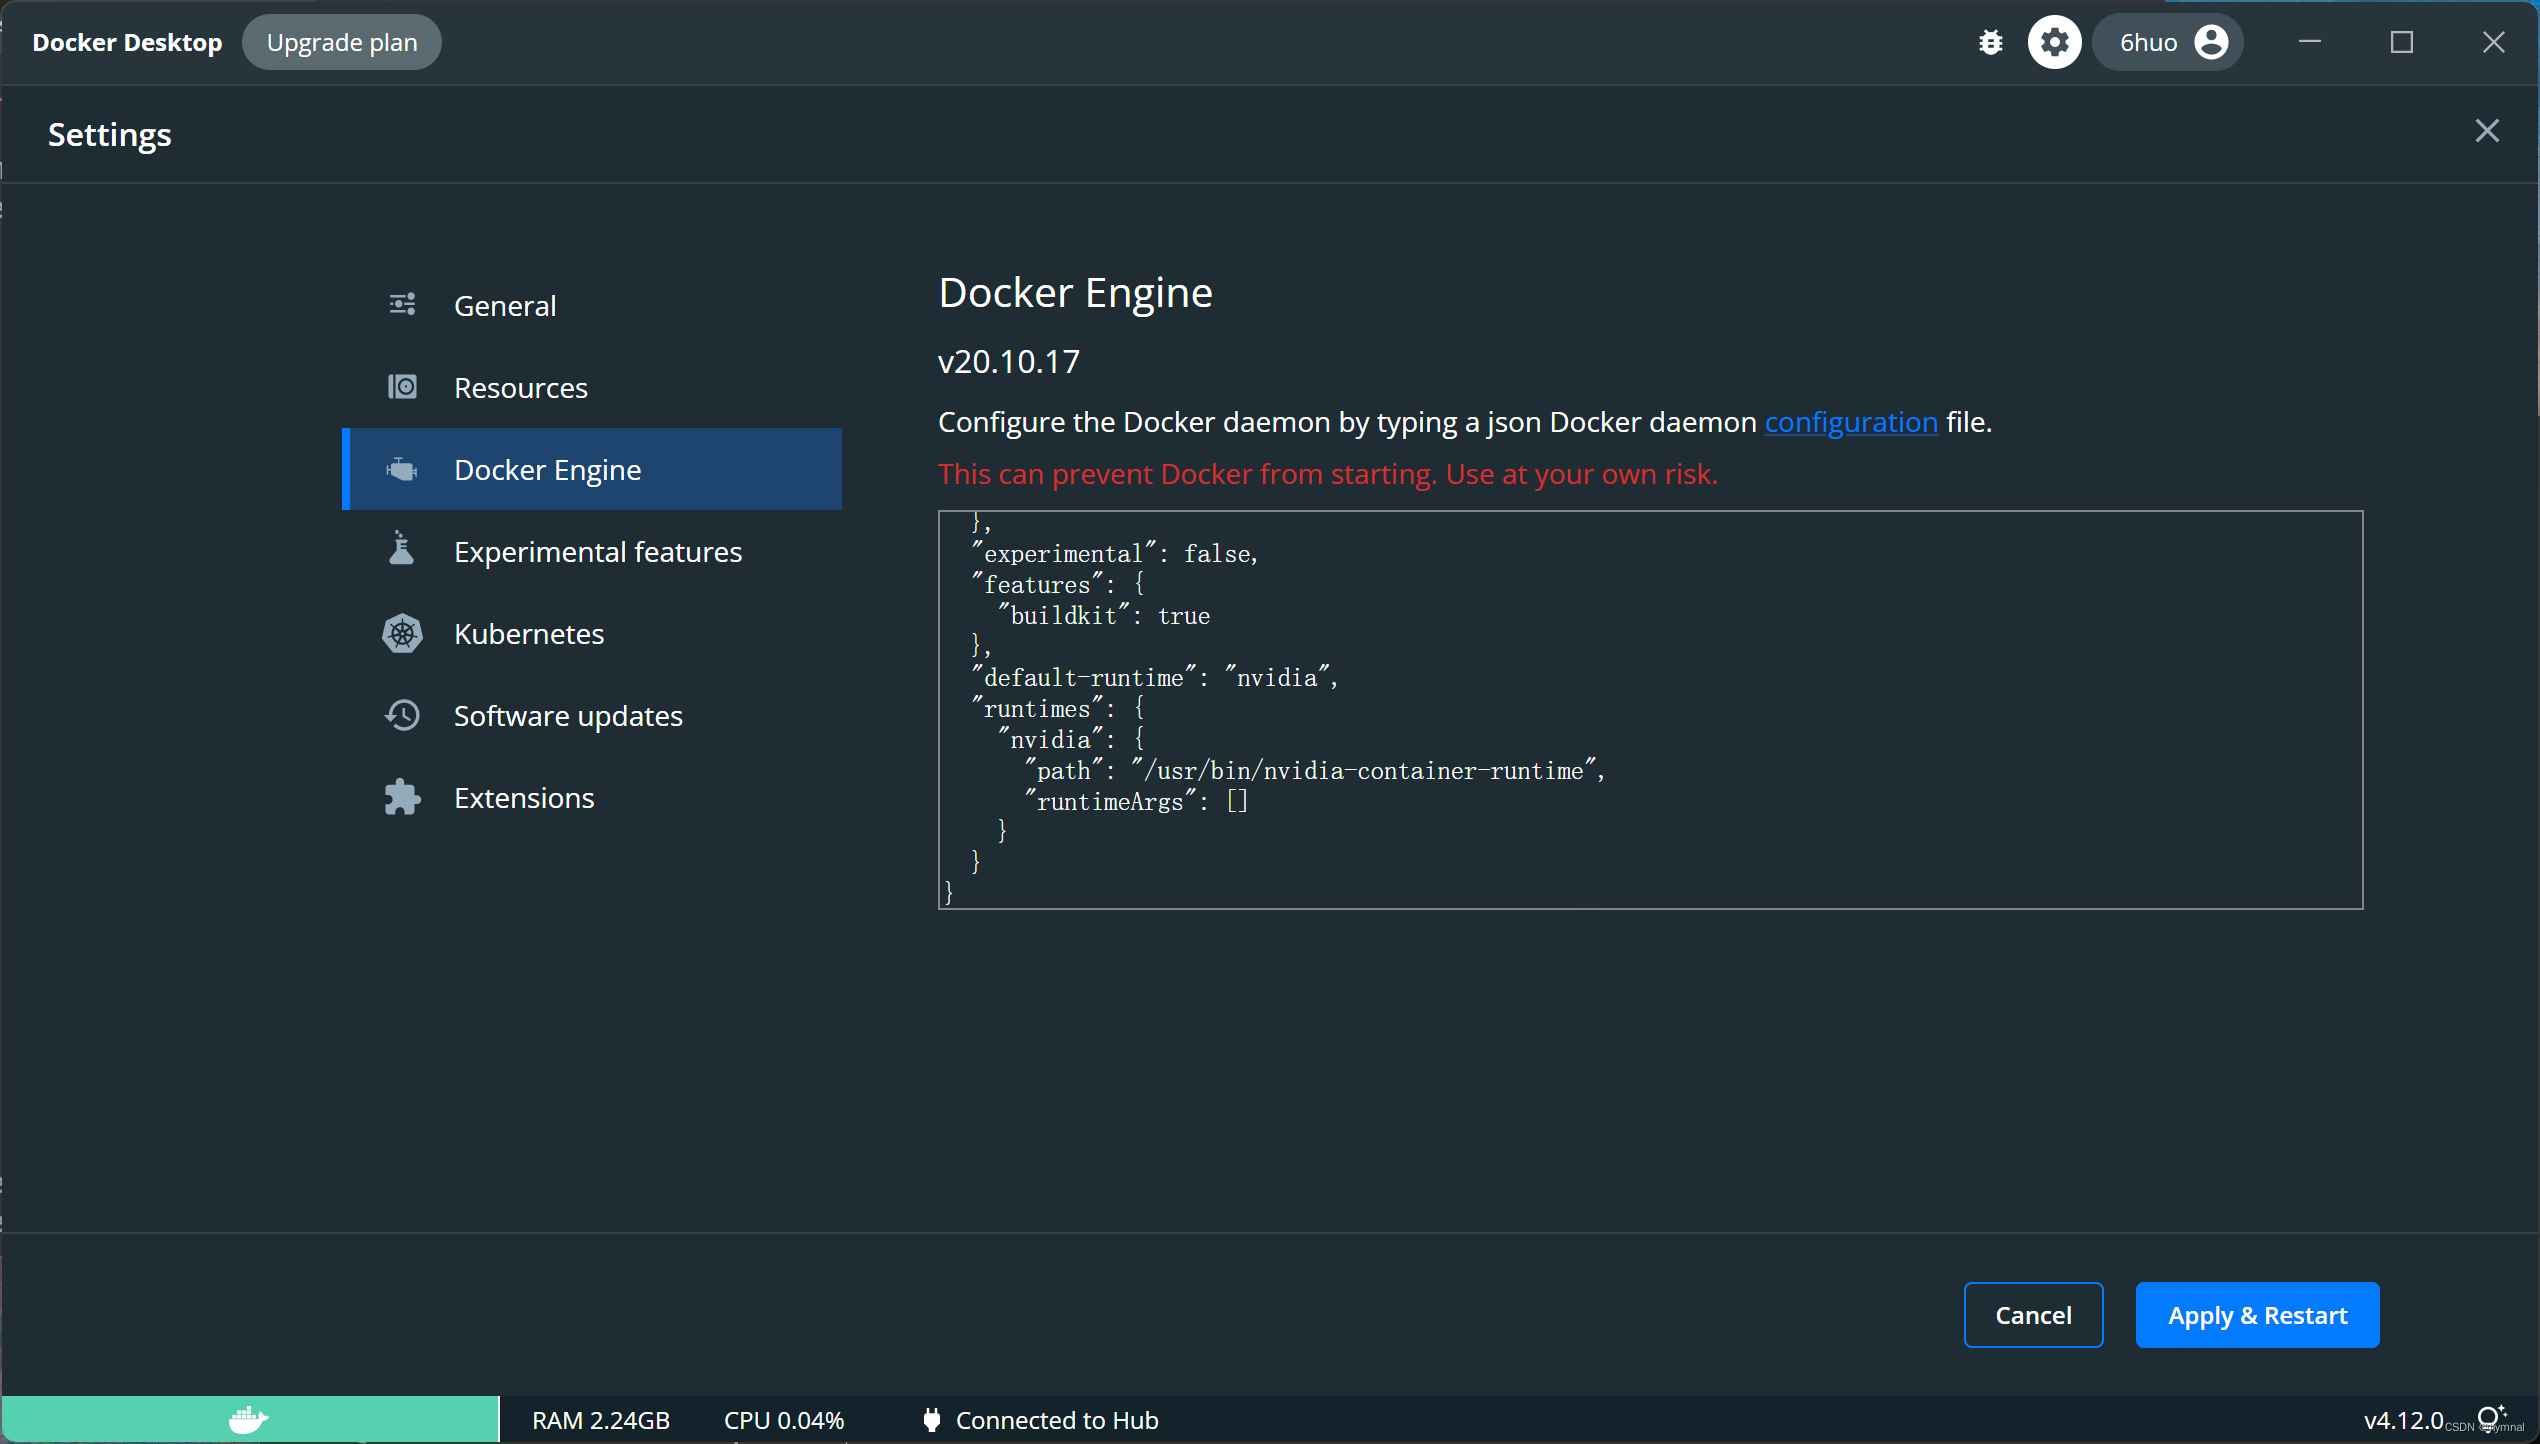The image size is (2540, 1444).
Task: Click the General sliders icon
Action: 402,305
